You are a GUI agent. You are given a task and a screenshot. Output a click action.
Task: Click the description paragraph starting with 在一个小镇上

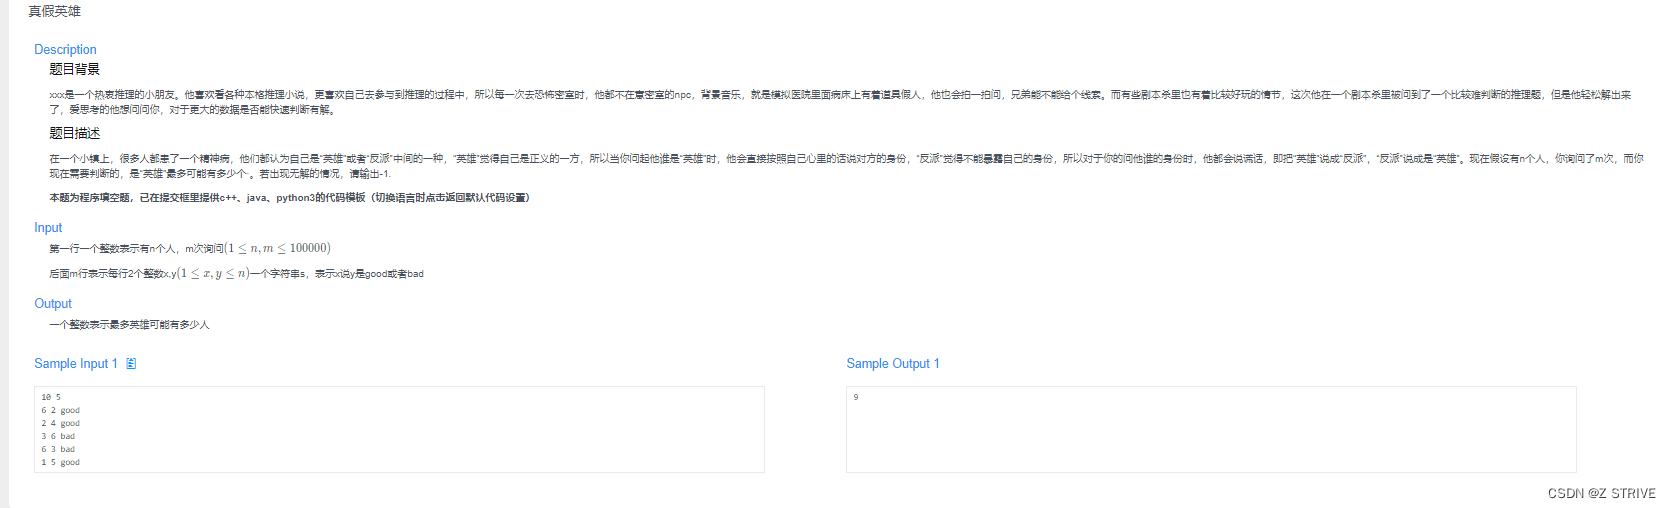(846, 166)
